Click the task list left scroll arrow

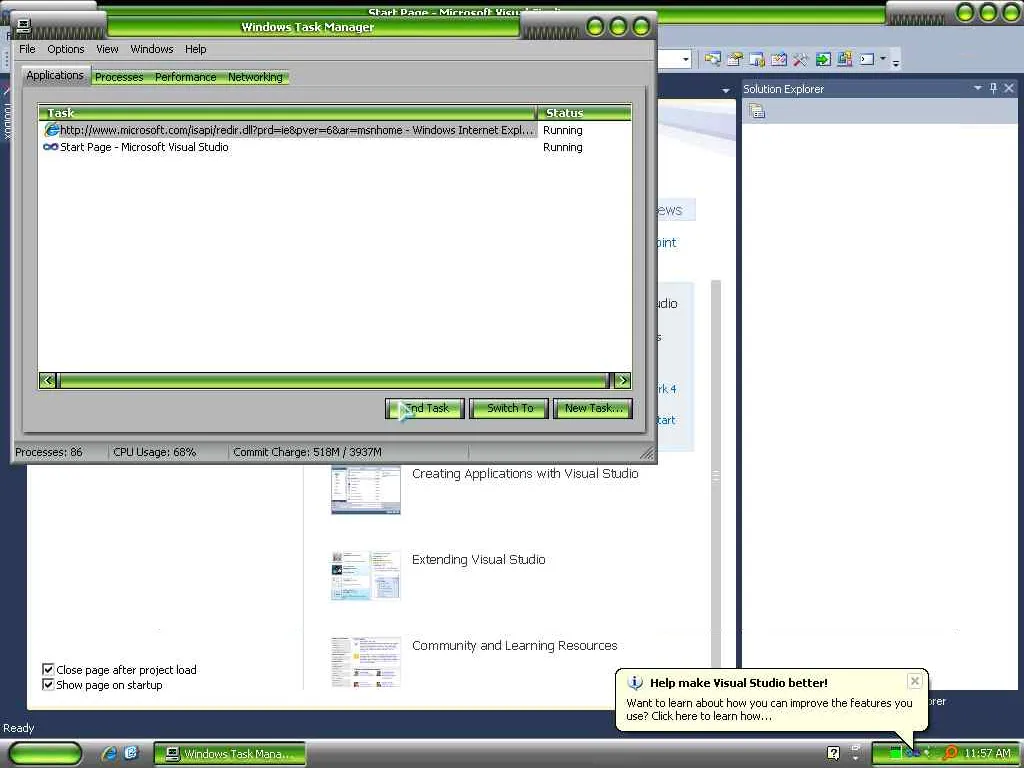(47, 380)
